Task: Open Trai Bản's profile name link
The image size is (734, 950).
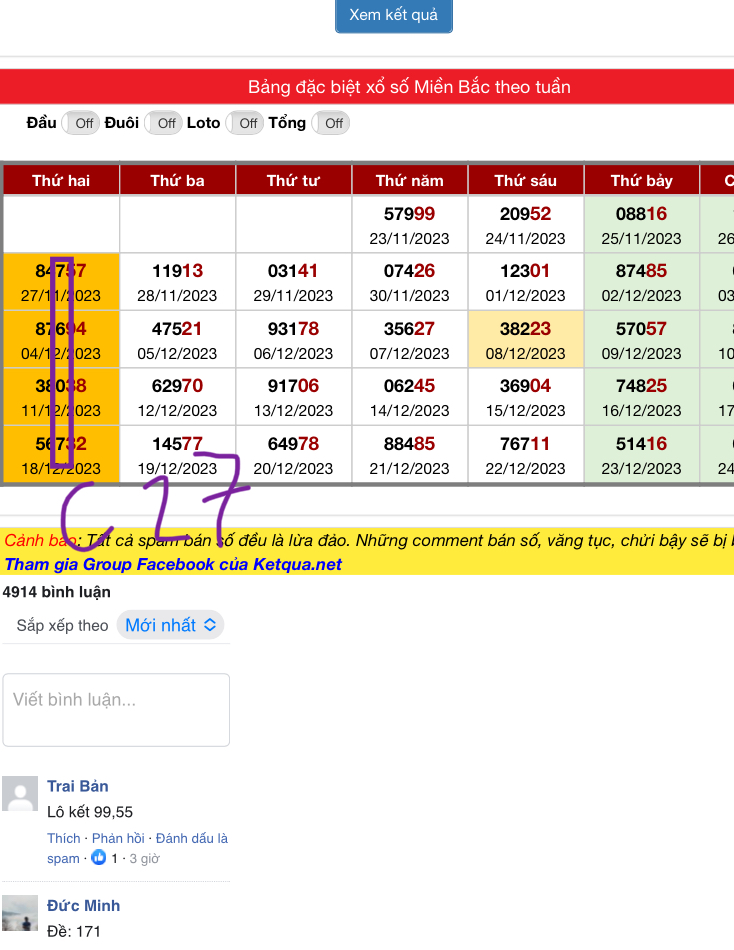Action: [78, 786]
